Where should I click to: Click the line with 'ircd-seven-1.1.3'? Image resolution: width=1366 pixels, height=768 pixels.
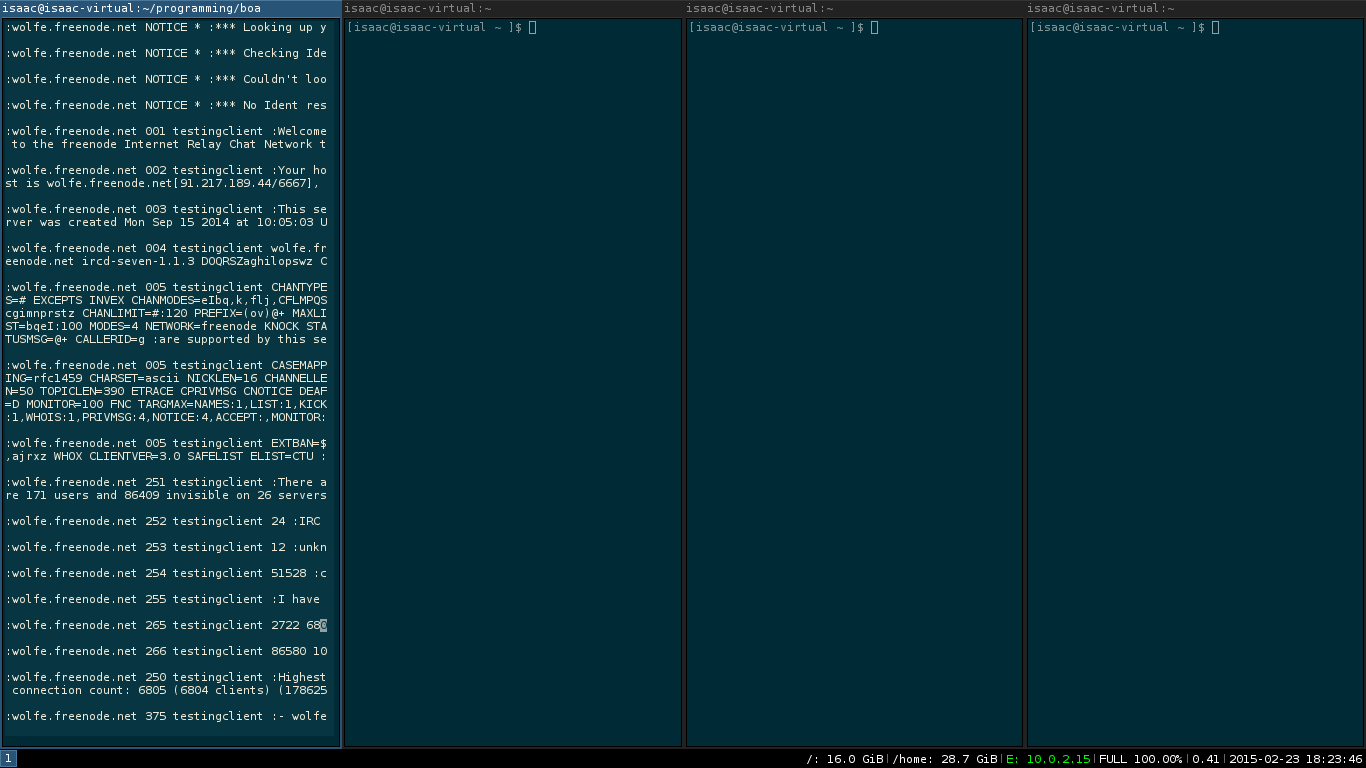click(x=166, y=261)
